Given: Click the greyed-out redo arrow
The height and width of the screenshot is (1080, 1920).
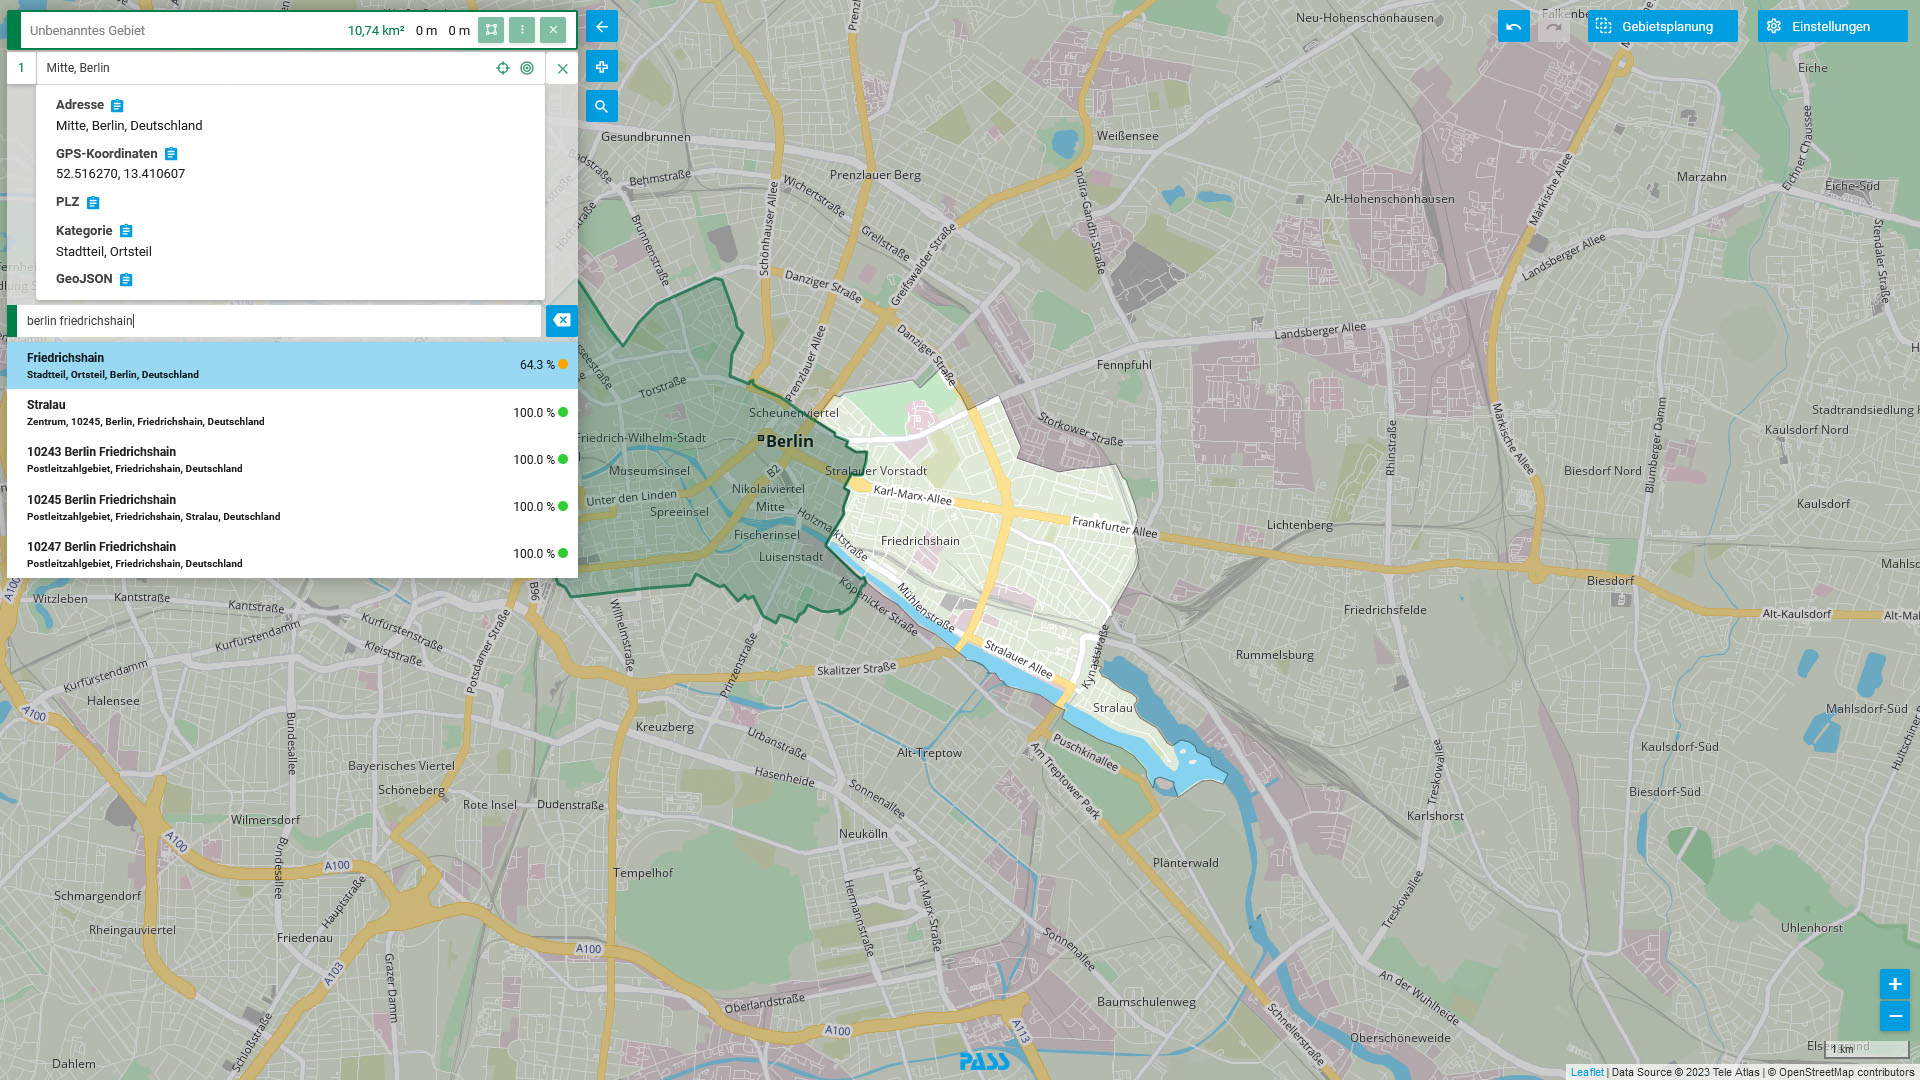Looking at the screenshot, I should pos(1553,27).
